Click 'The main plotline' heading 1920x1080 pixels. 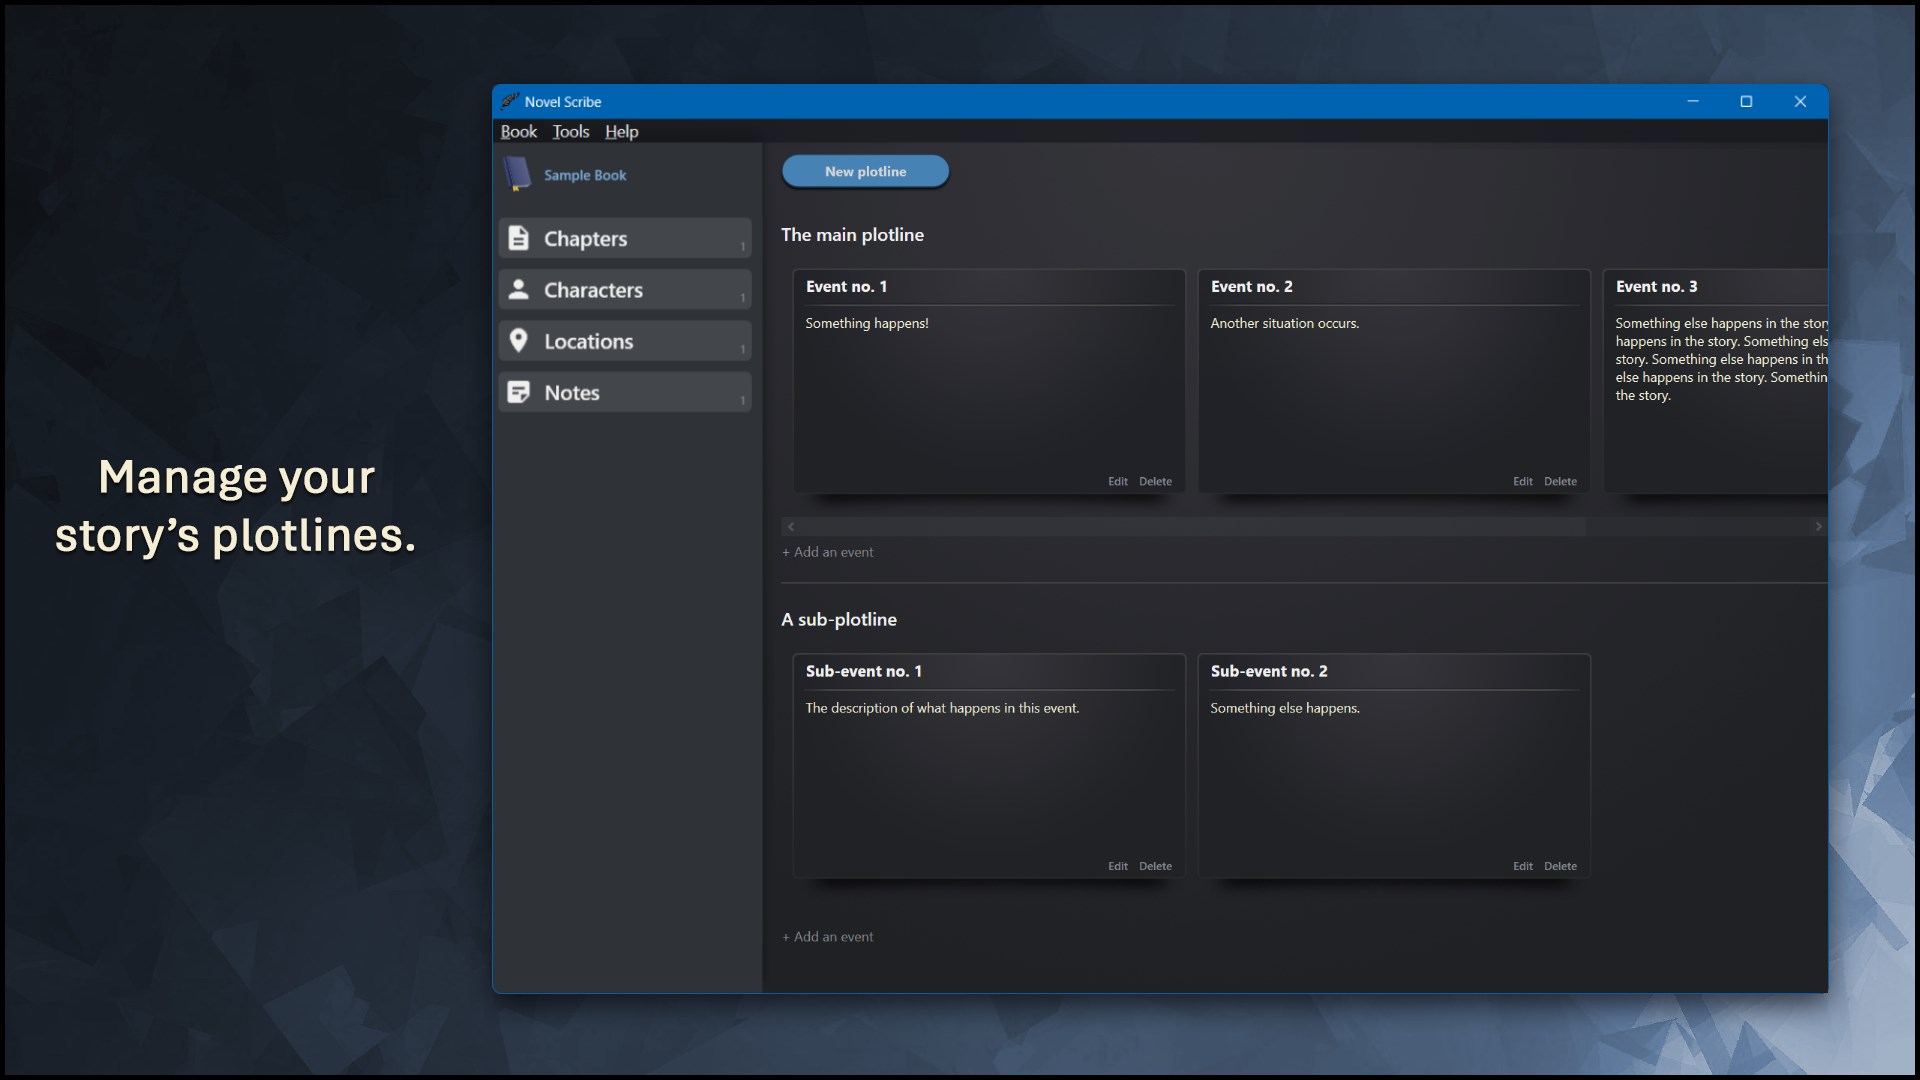pyautogui.click(x=852, y=235)
